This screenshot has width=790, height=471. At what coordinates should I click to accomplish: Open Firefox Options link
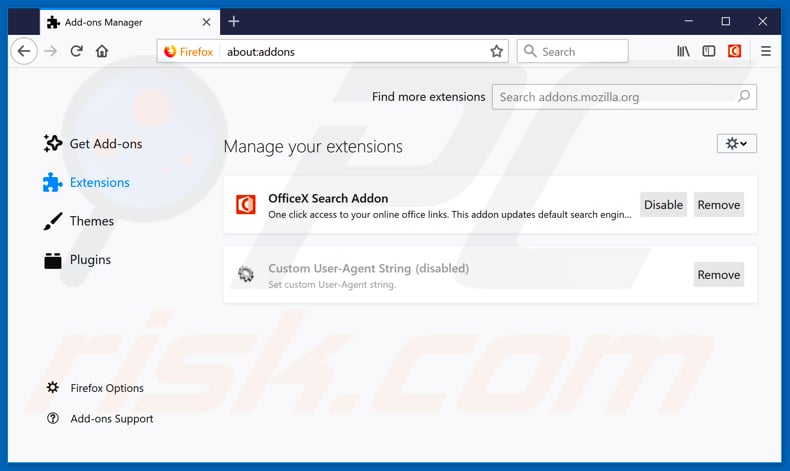pyautogui.click(x=95, y=388)
